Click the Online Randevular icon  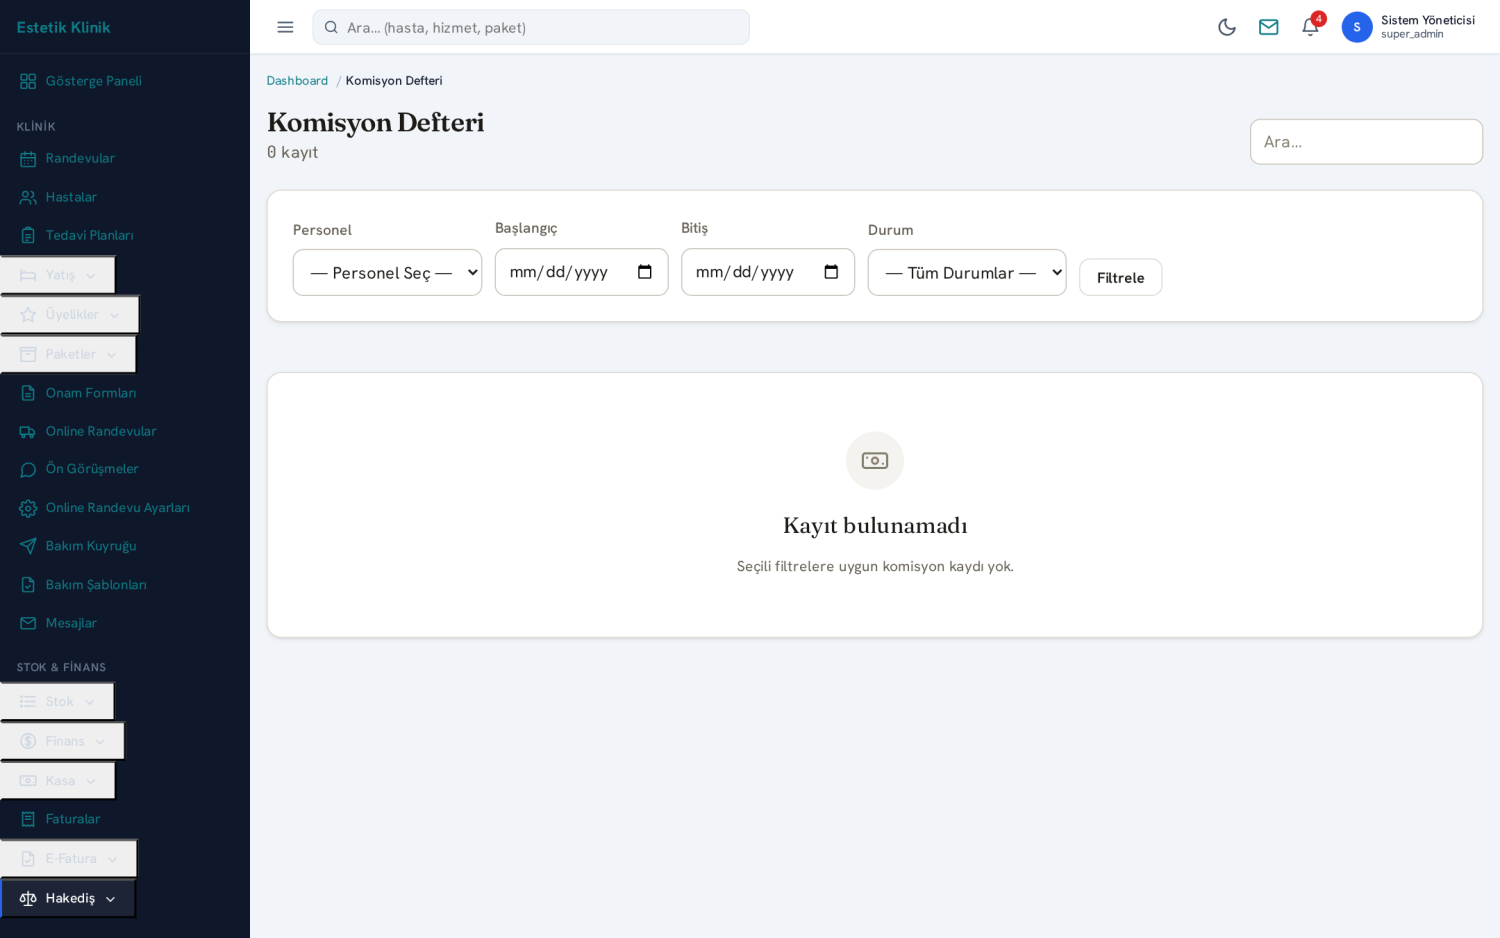tap(28, 432)
